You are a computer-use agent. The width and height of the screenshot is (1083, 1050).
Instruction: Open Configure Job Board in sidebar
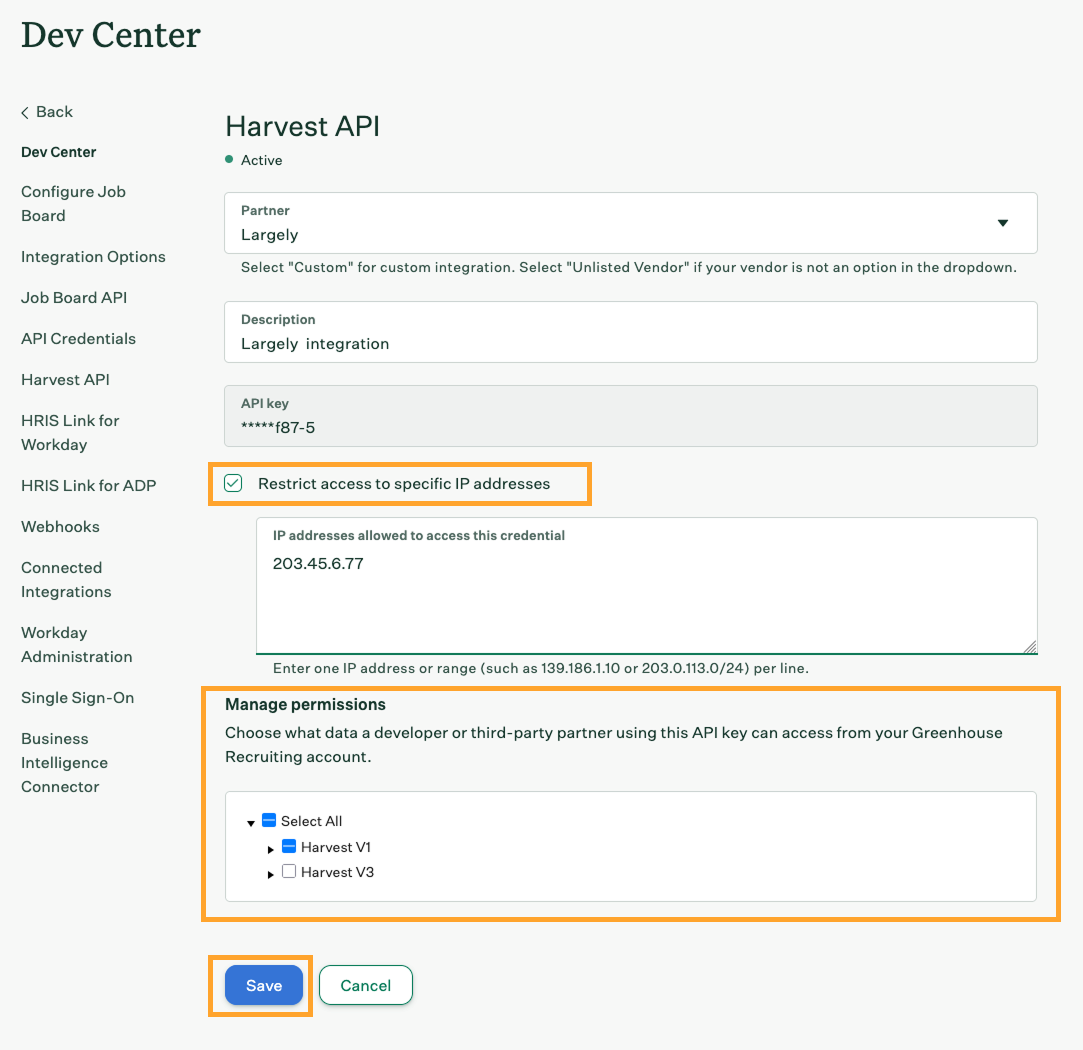(73, 204)
